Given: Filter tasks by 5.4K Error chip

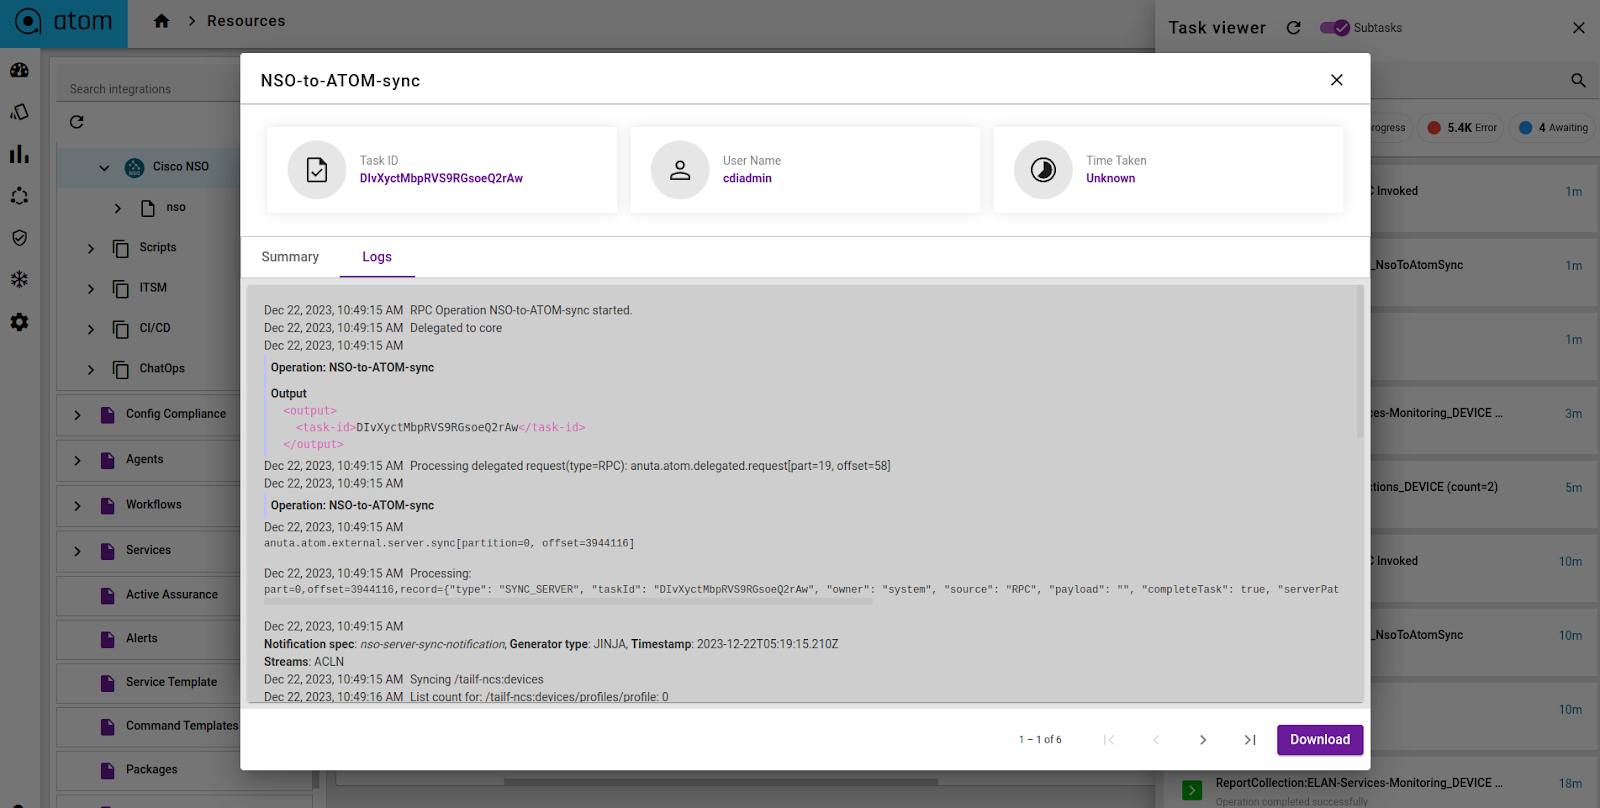Looking at the screenshot, I should coord(1462,128).
